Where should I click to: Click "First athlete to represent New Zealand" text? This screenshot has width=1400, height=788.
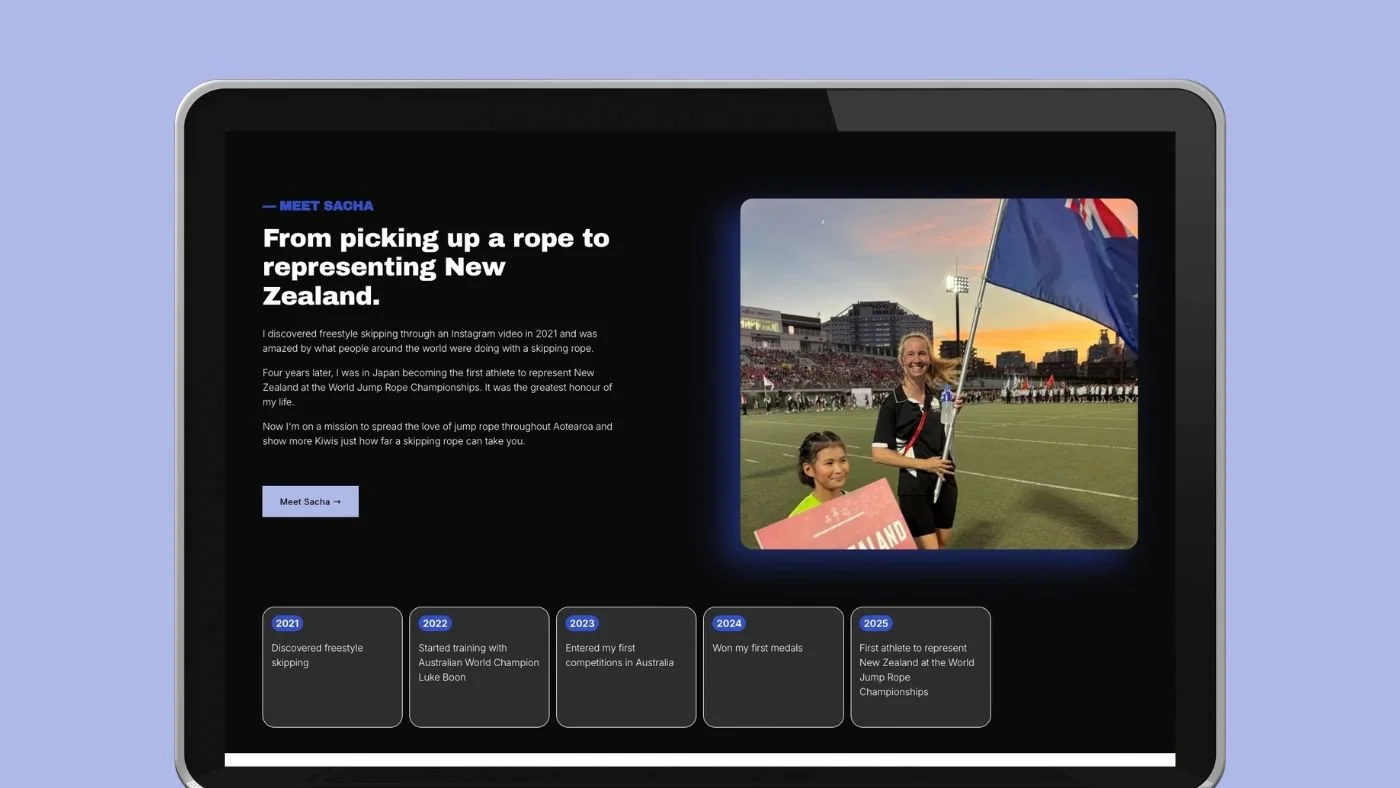(917, 670)
